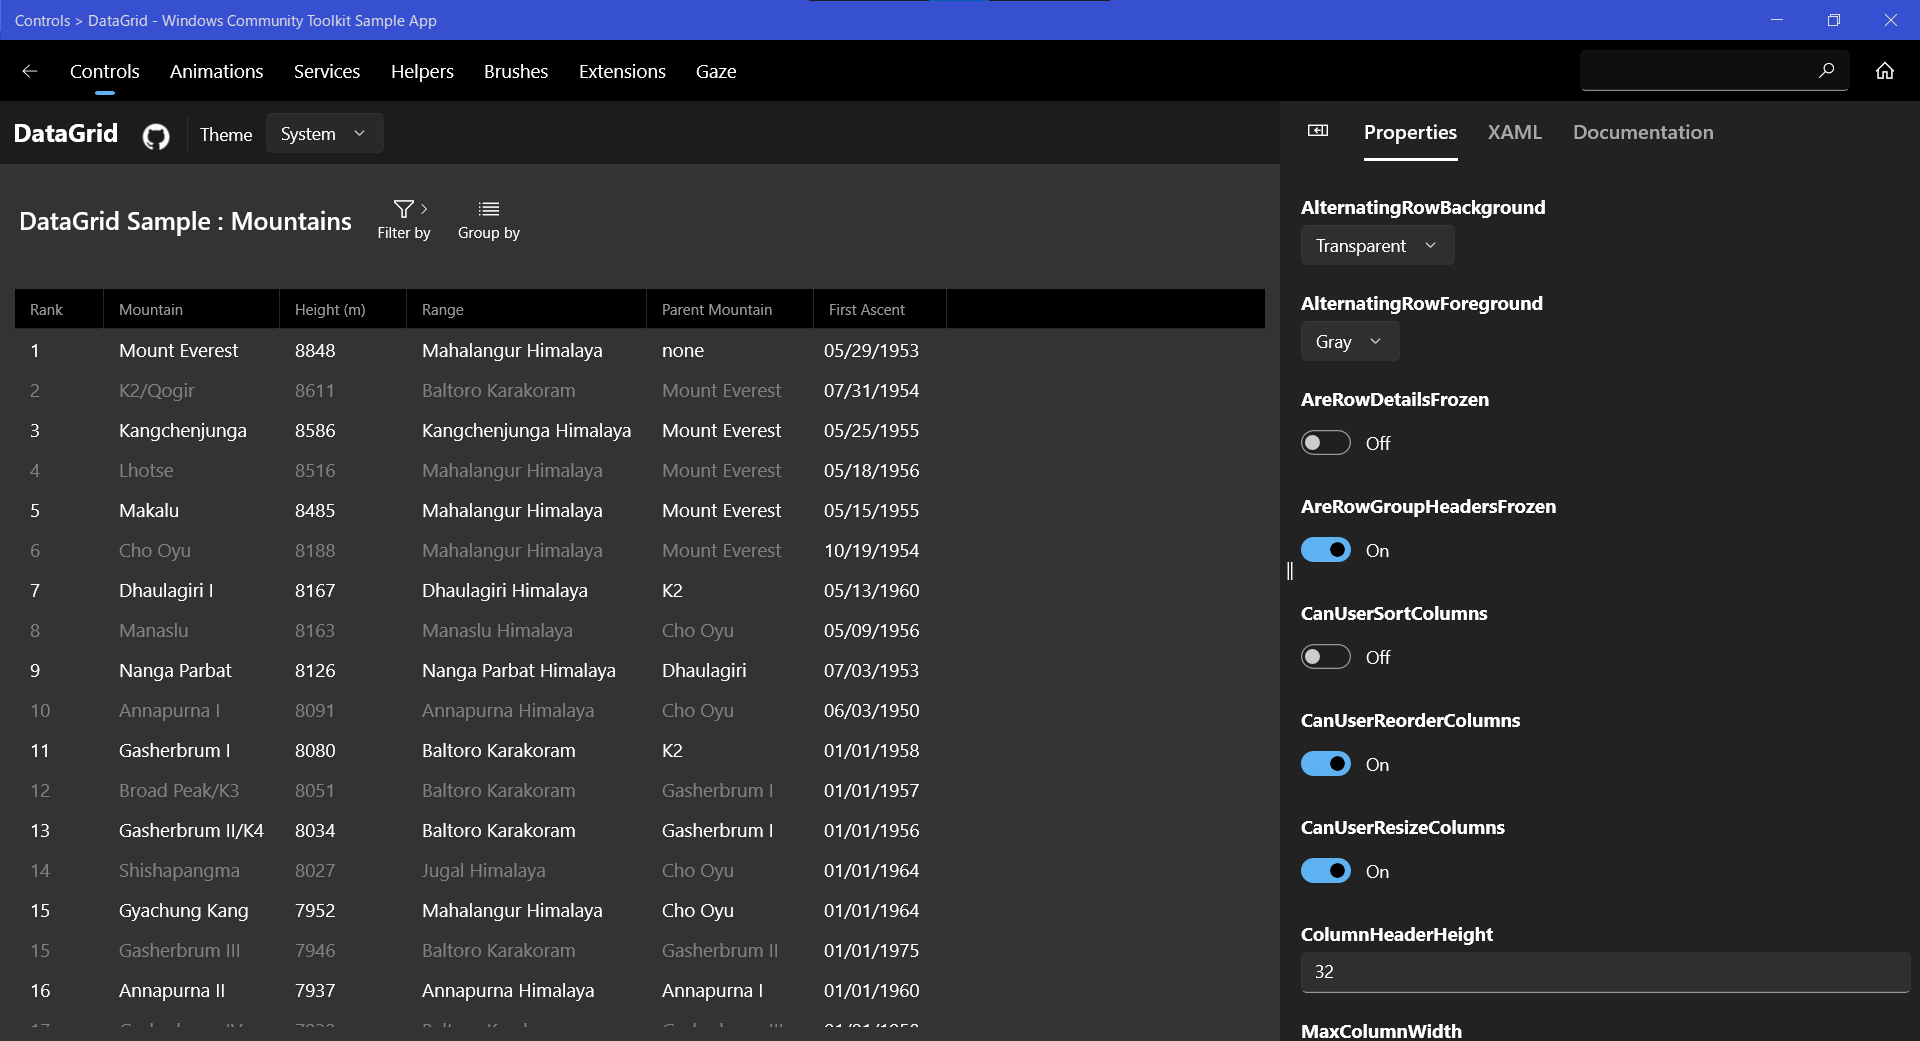
Task: Open the Gaze menu
Action: click(x=716, y=71)
